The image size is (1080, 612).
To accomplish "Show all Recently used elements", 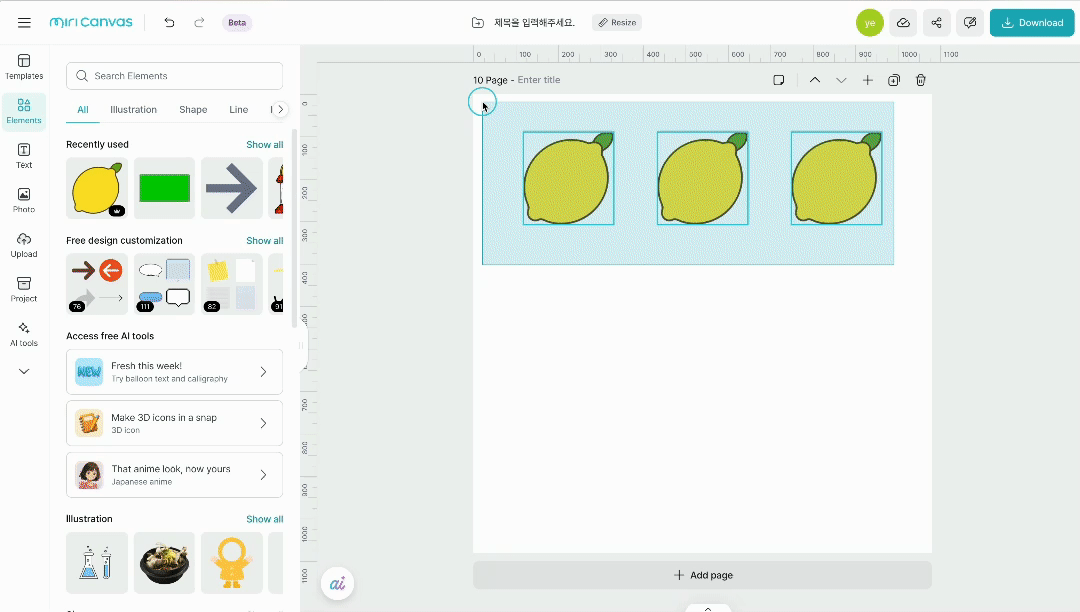I will coord(264,145).
